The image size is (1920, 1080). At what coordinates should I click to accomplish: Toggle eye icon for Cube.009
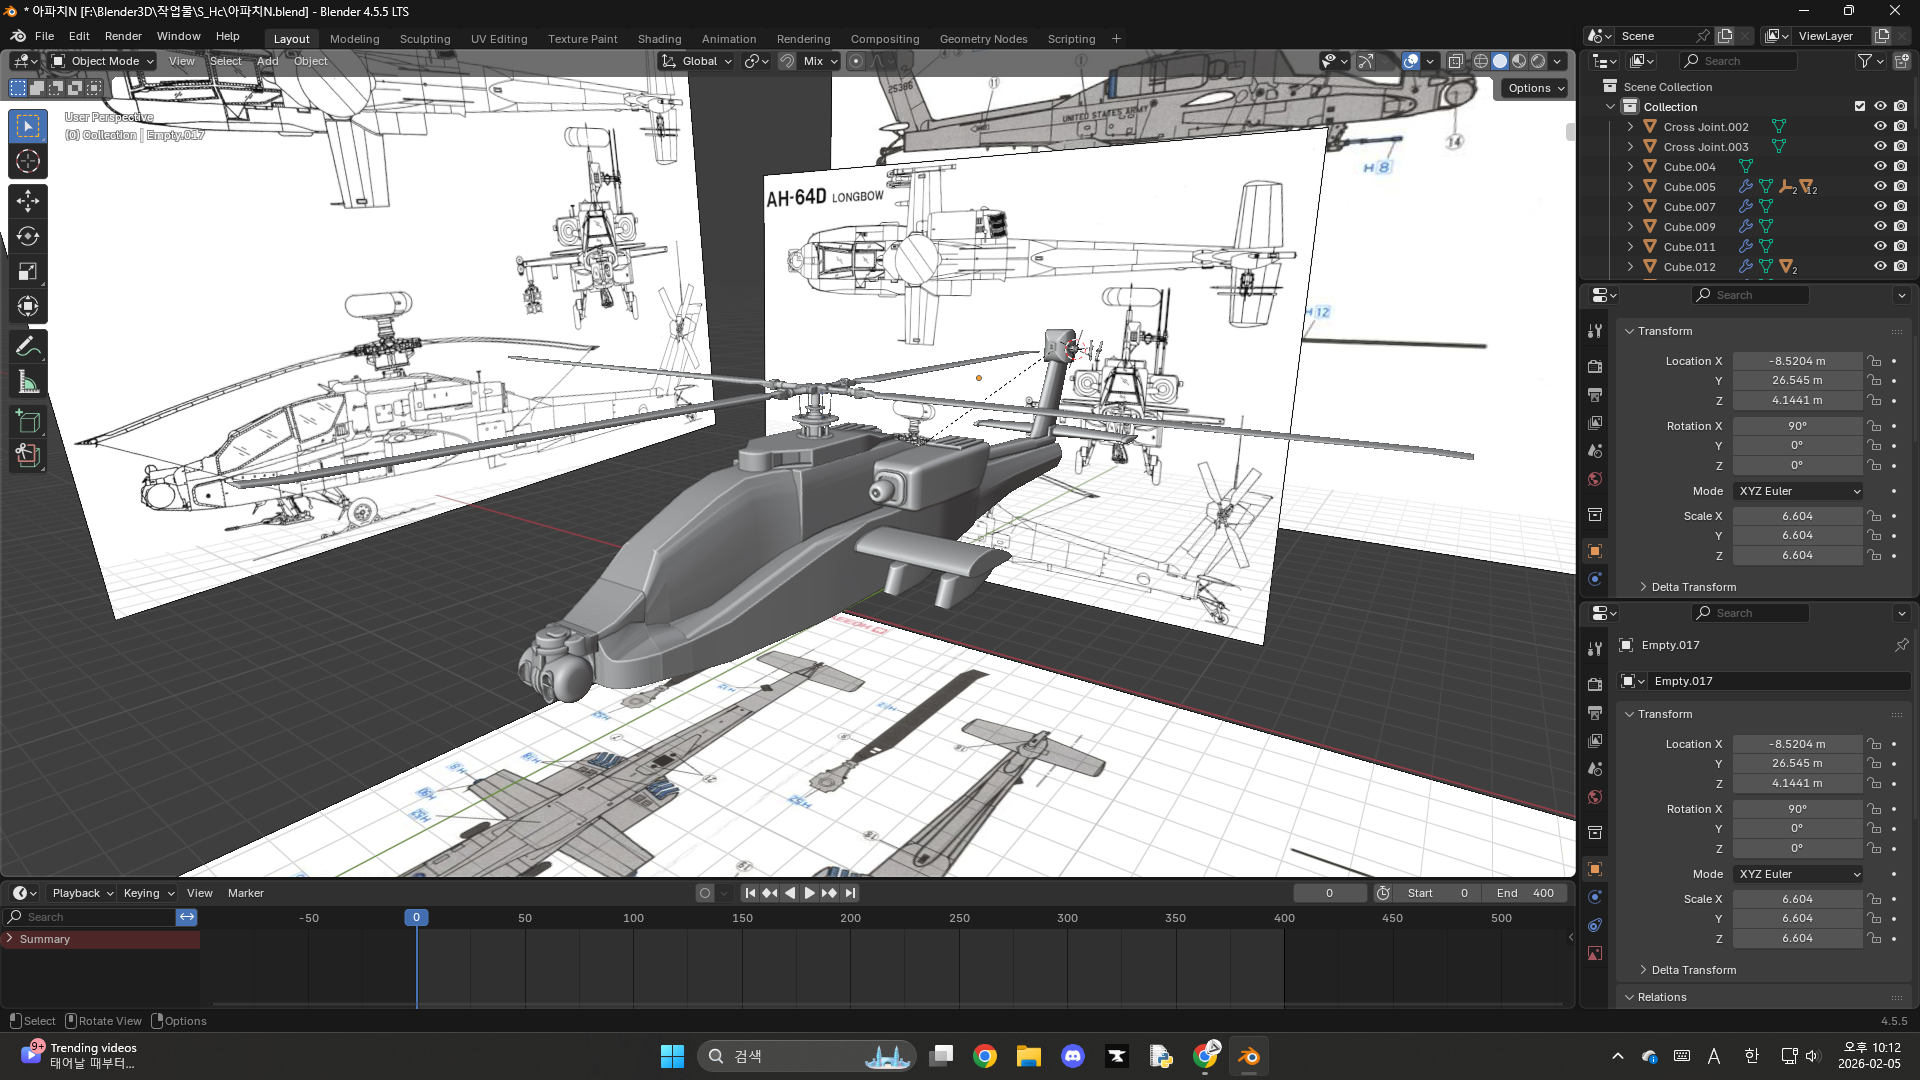[1880, 227]
